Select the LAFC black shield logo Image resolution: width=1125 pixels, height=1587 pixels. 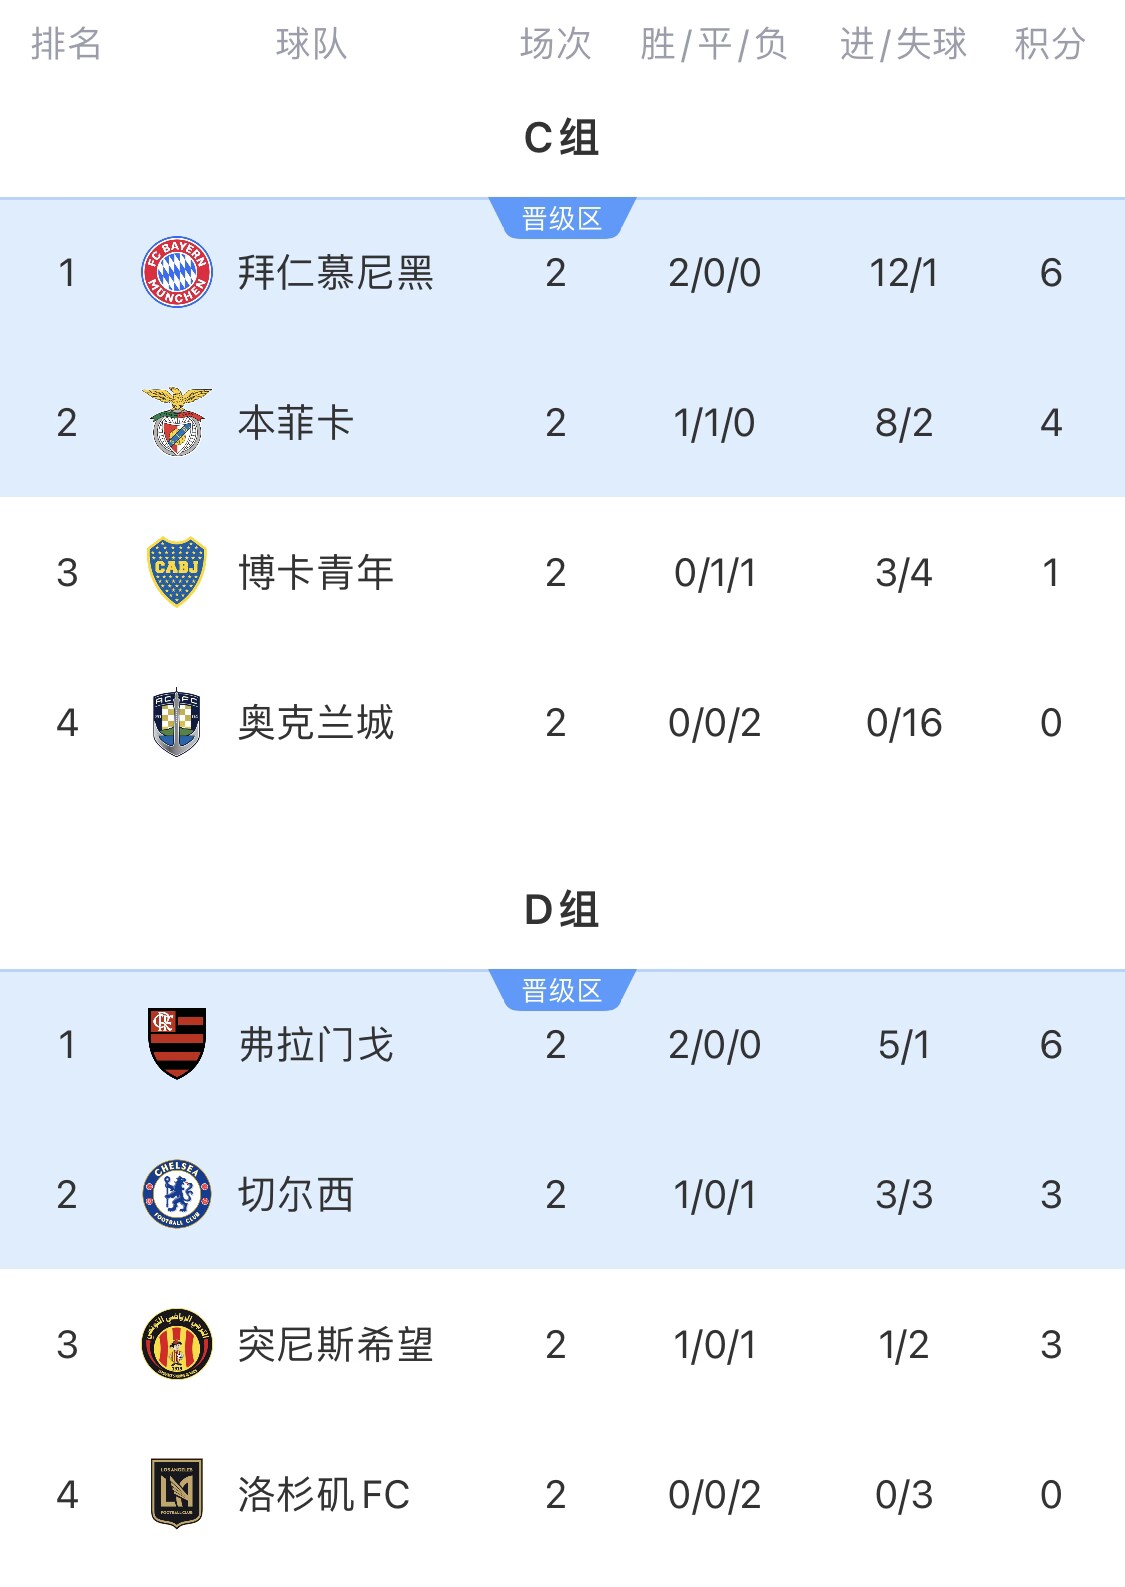[177, 1494]
